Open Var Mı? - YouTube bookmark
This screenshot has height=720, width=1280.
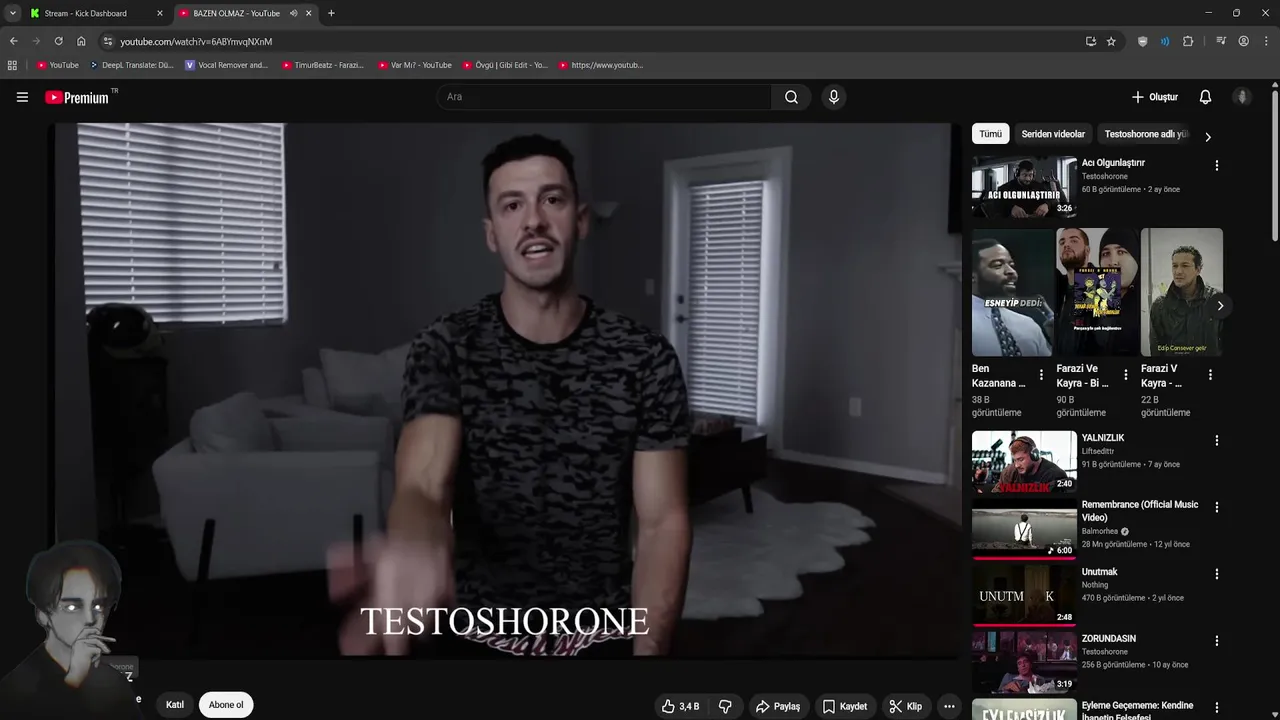pos(415,65)
